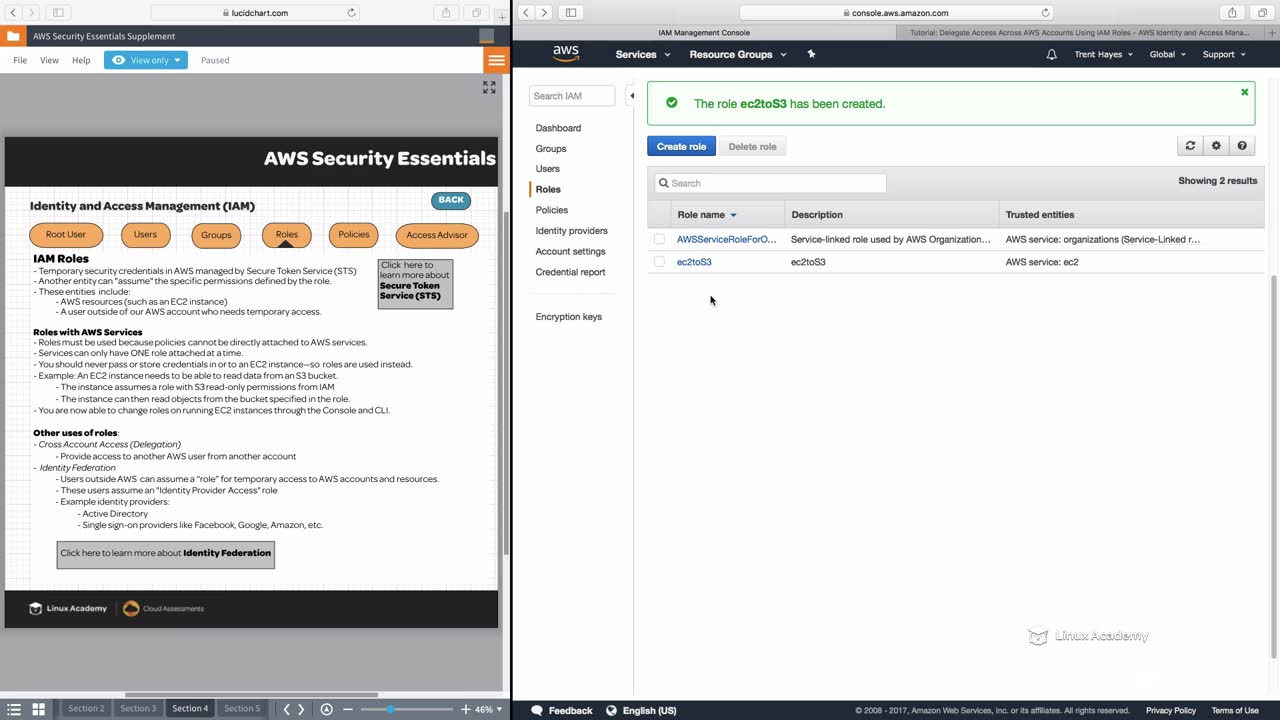The width and height of the screenshot is (1280, 720).
Task: Open the 46% zoom level dropdown
Action: pos(488,709)
